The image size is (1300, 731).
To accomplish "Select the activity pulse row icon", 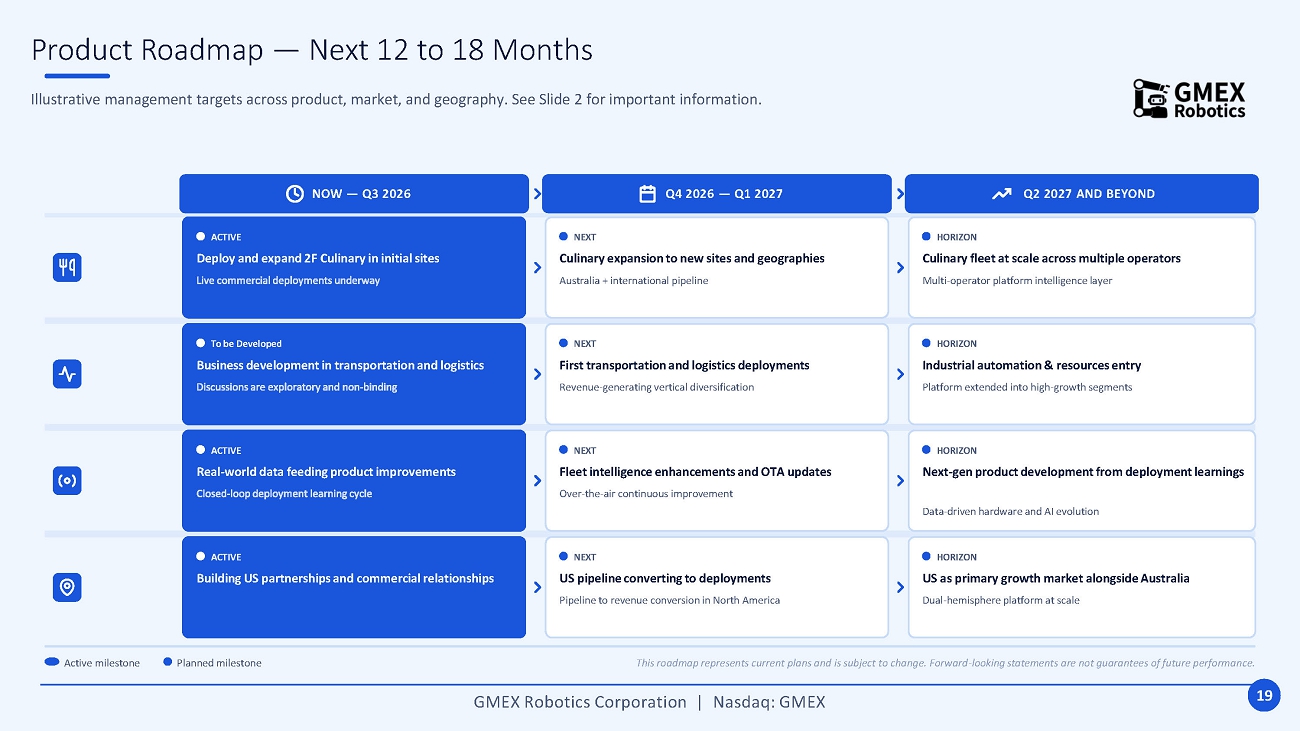I will coord(67,374).
